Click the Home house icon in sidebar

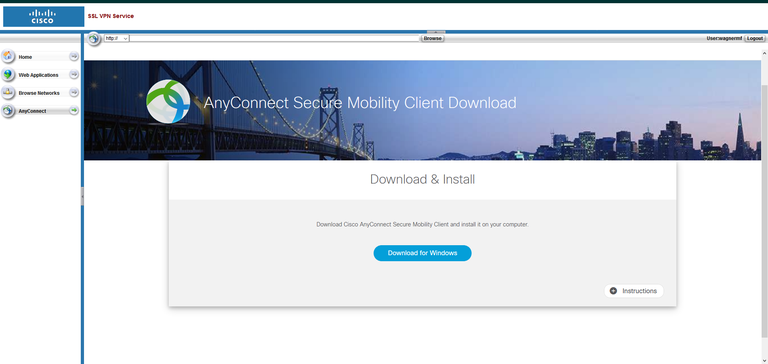point(8,56)
